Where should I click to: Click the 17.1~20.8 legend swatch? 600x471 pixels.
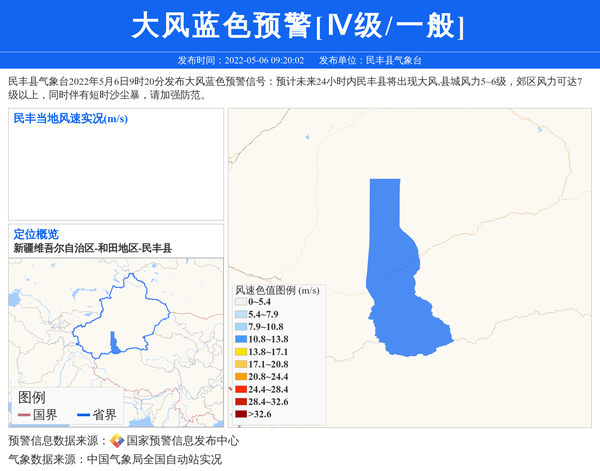click(240, 365)
